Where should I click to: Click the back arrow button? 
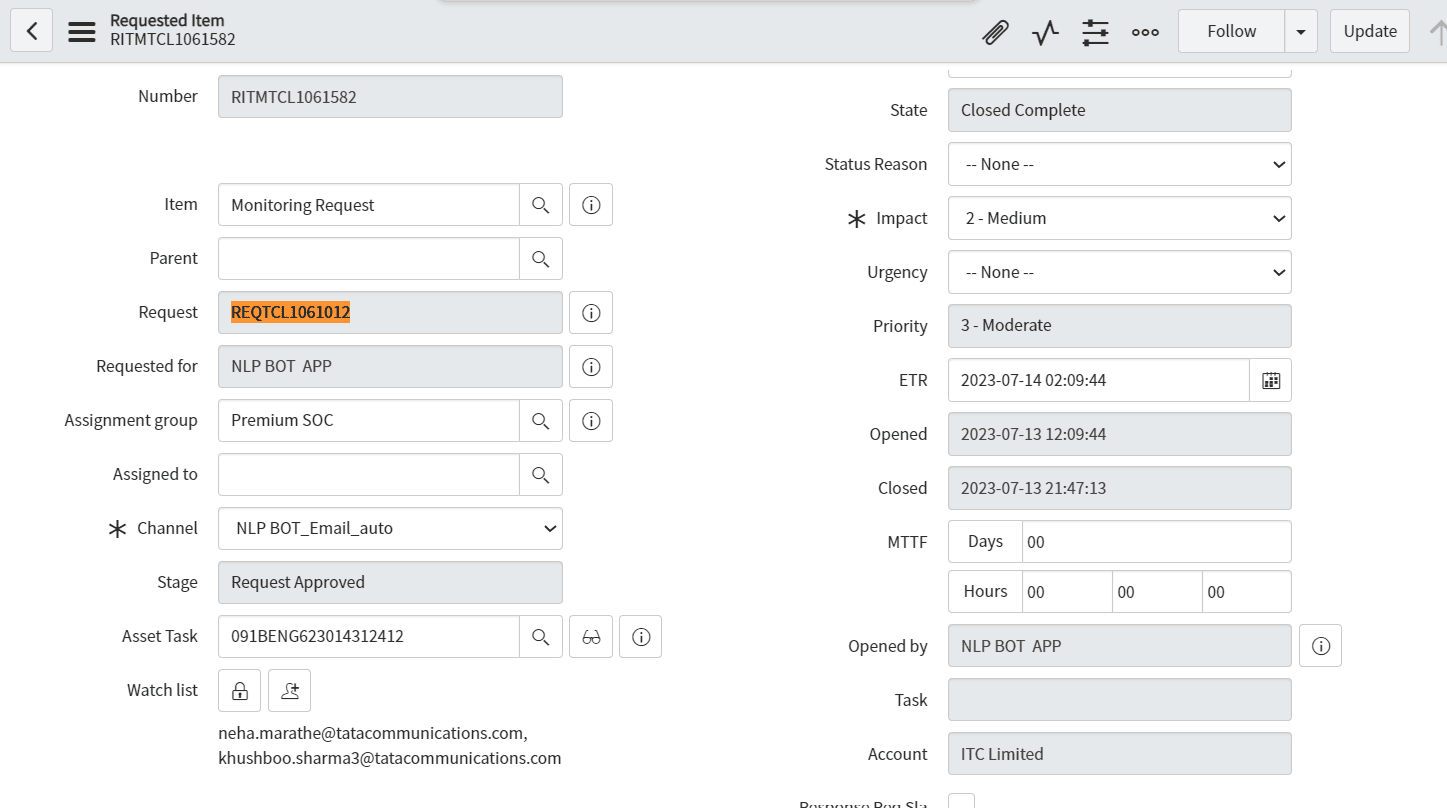coord(31,31)
